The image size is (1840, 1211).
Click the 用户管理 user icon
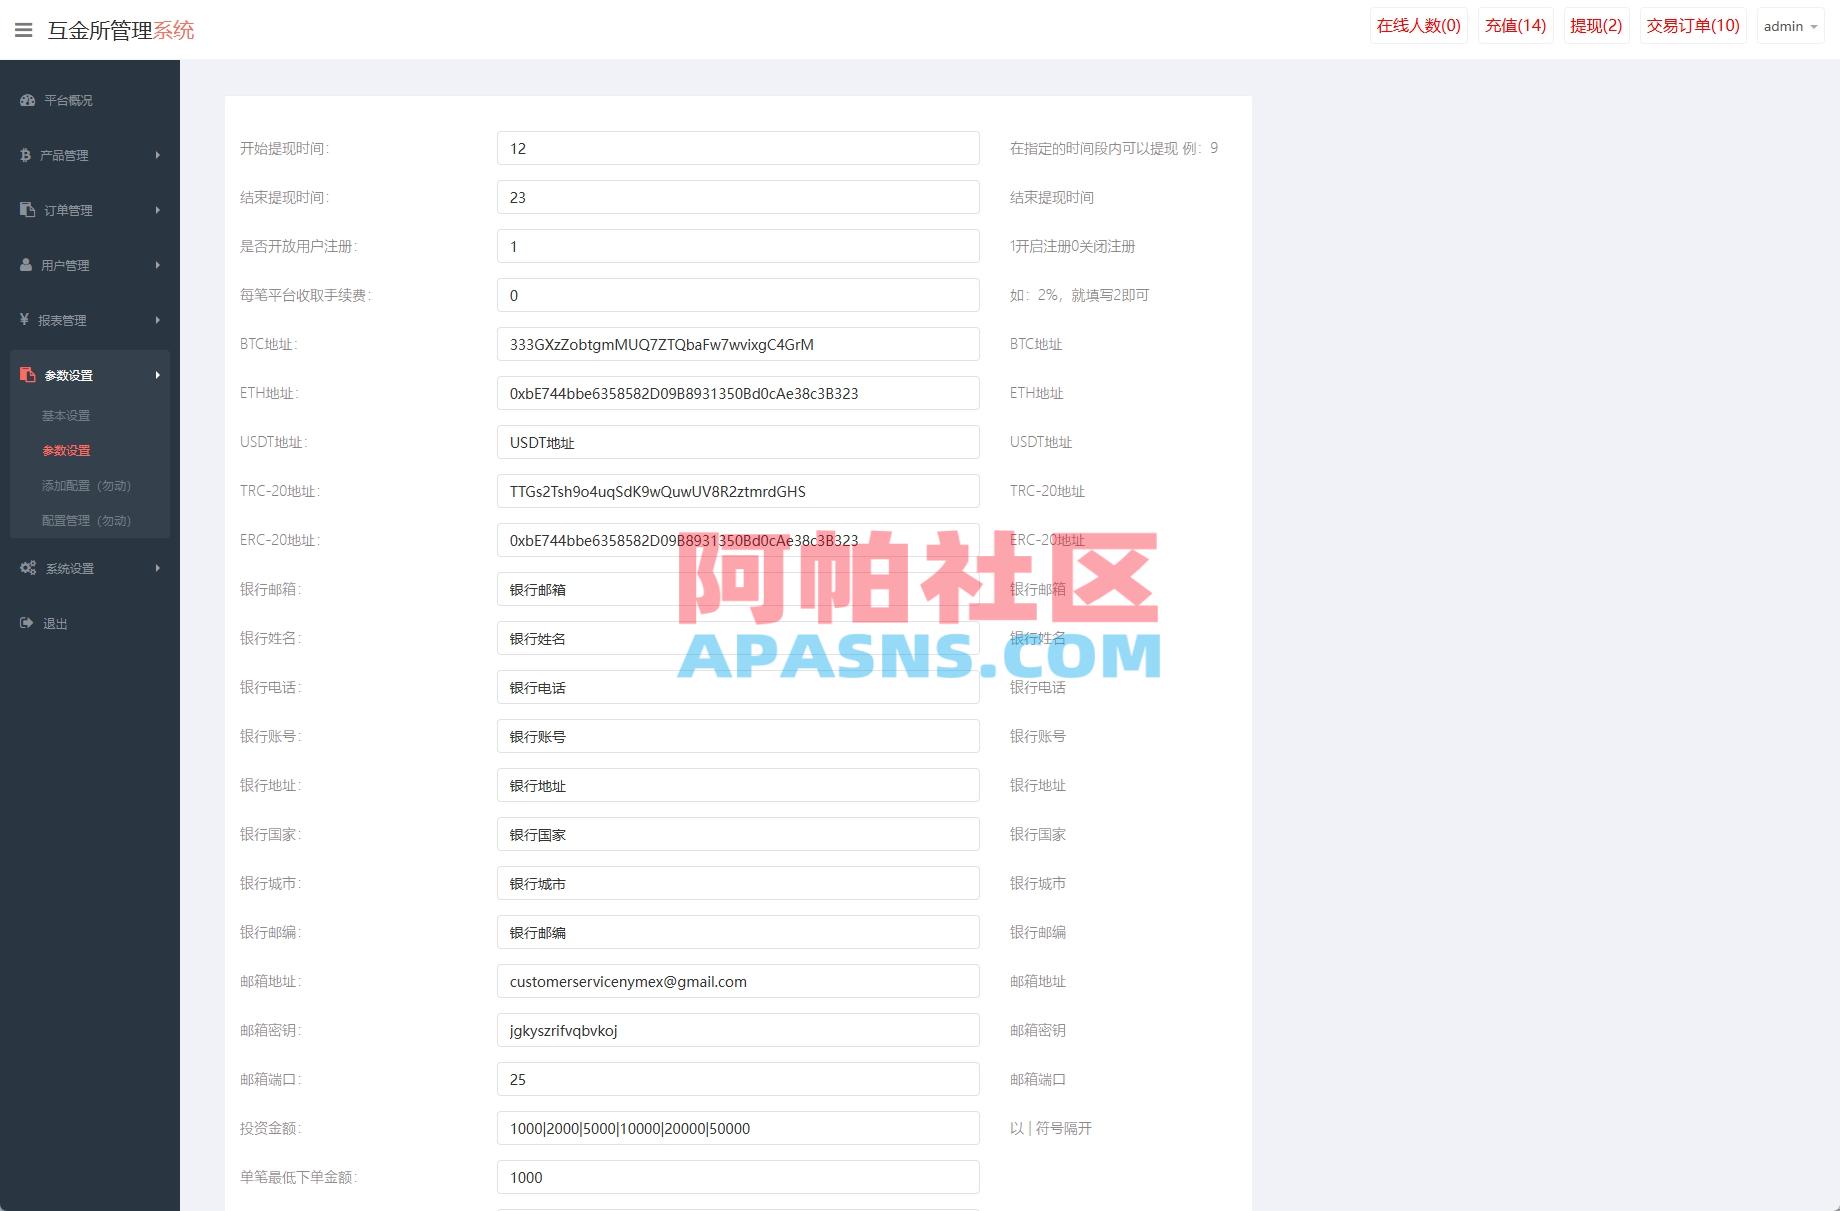pyautogui.click(x=25, y=265)
